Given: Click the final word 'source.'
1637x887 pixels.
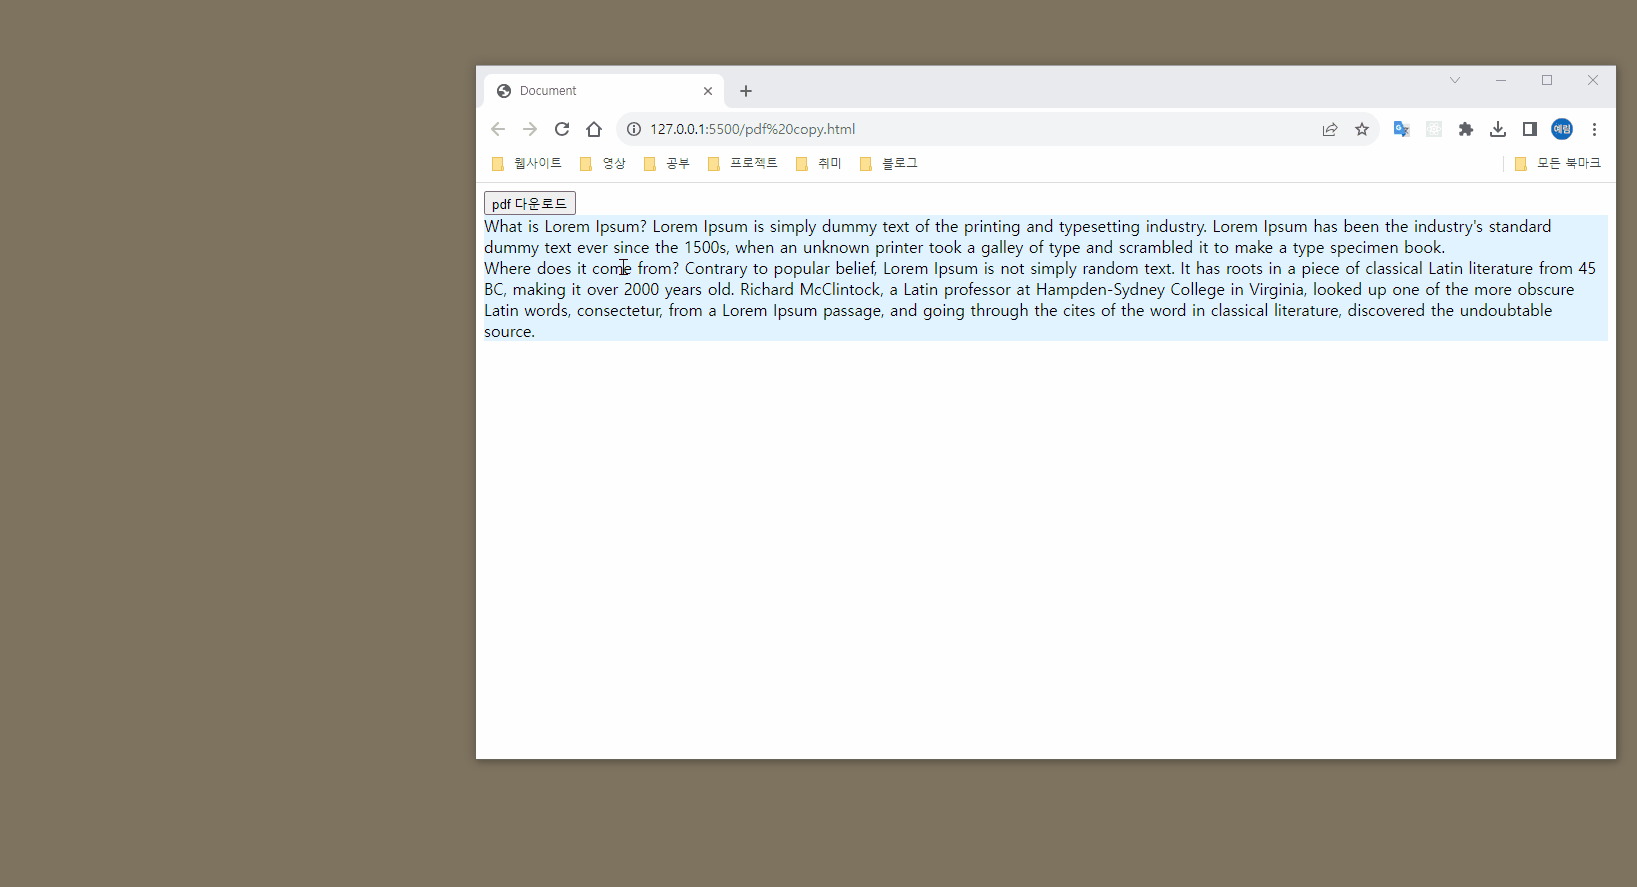Looking at the screenshot, I should pos(509,332).
